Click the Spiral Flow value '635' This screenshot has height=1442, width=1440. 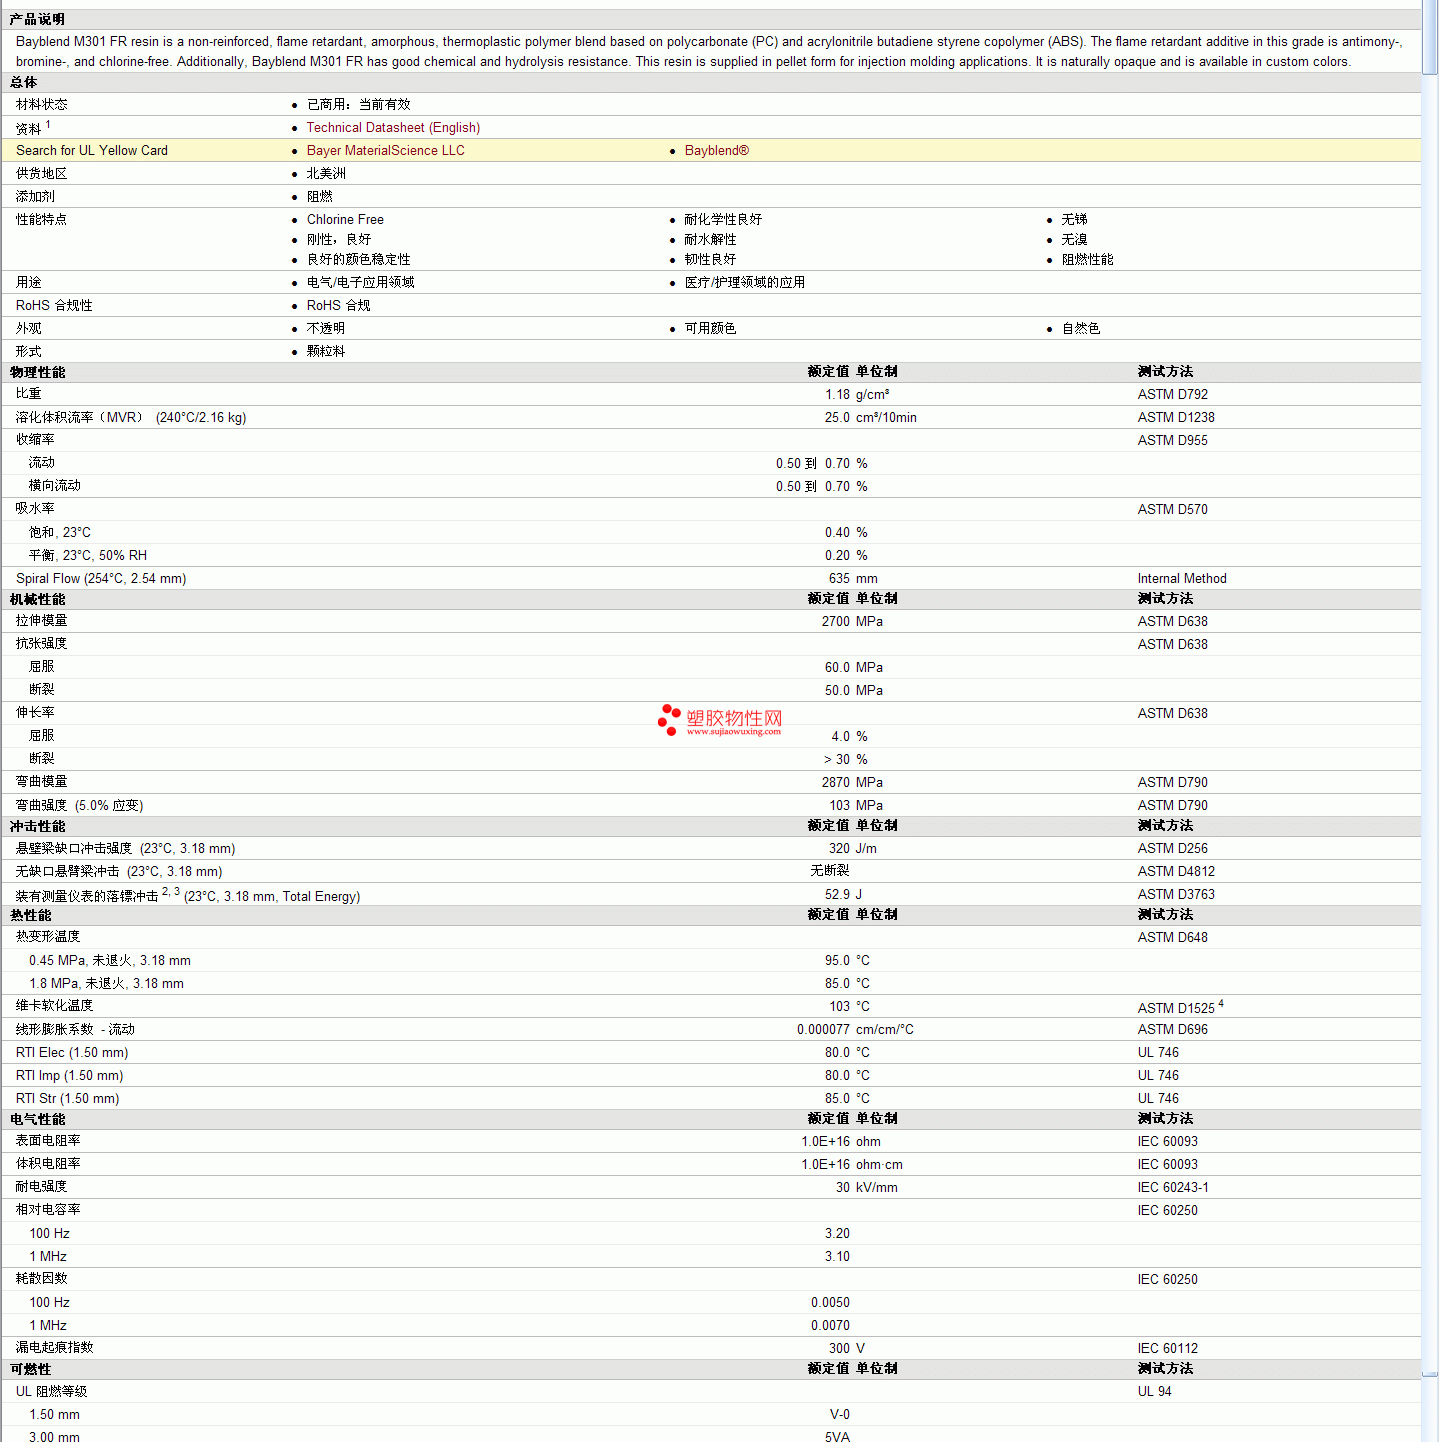point(839,579)
